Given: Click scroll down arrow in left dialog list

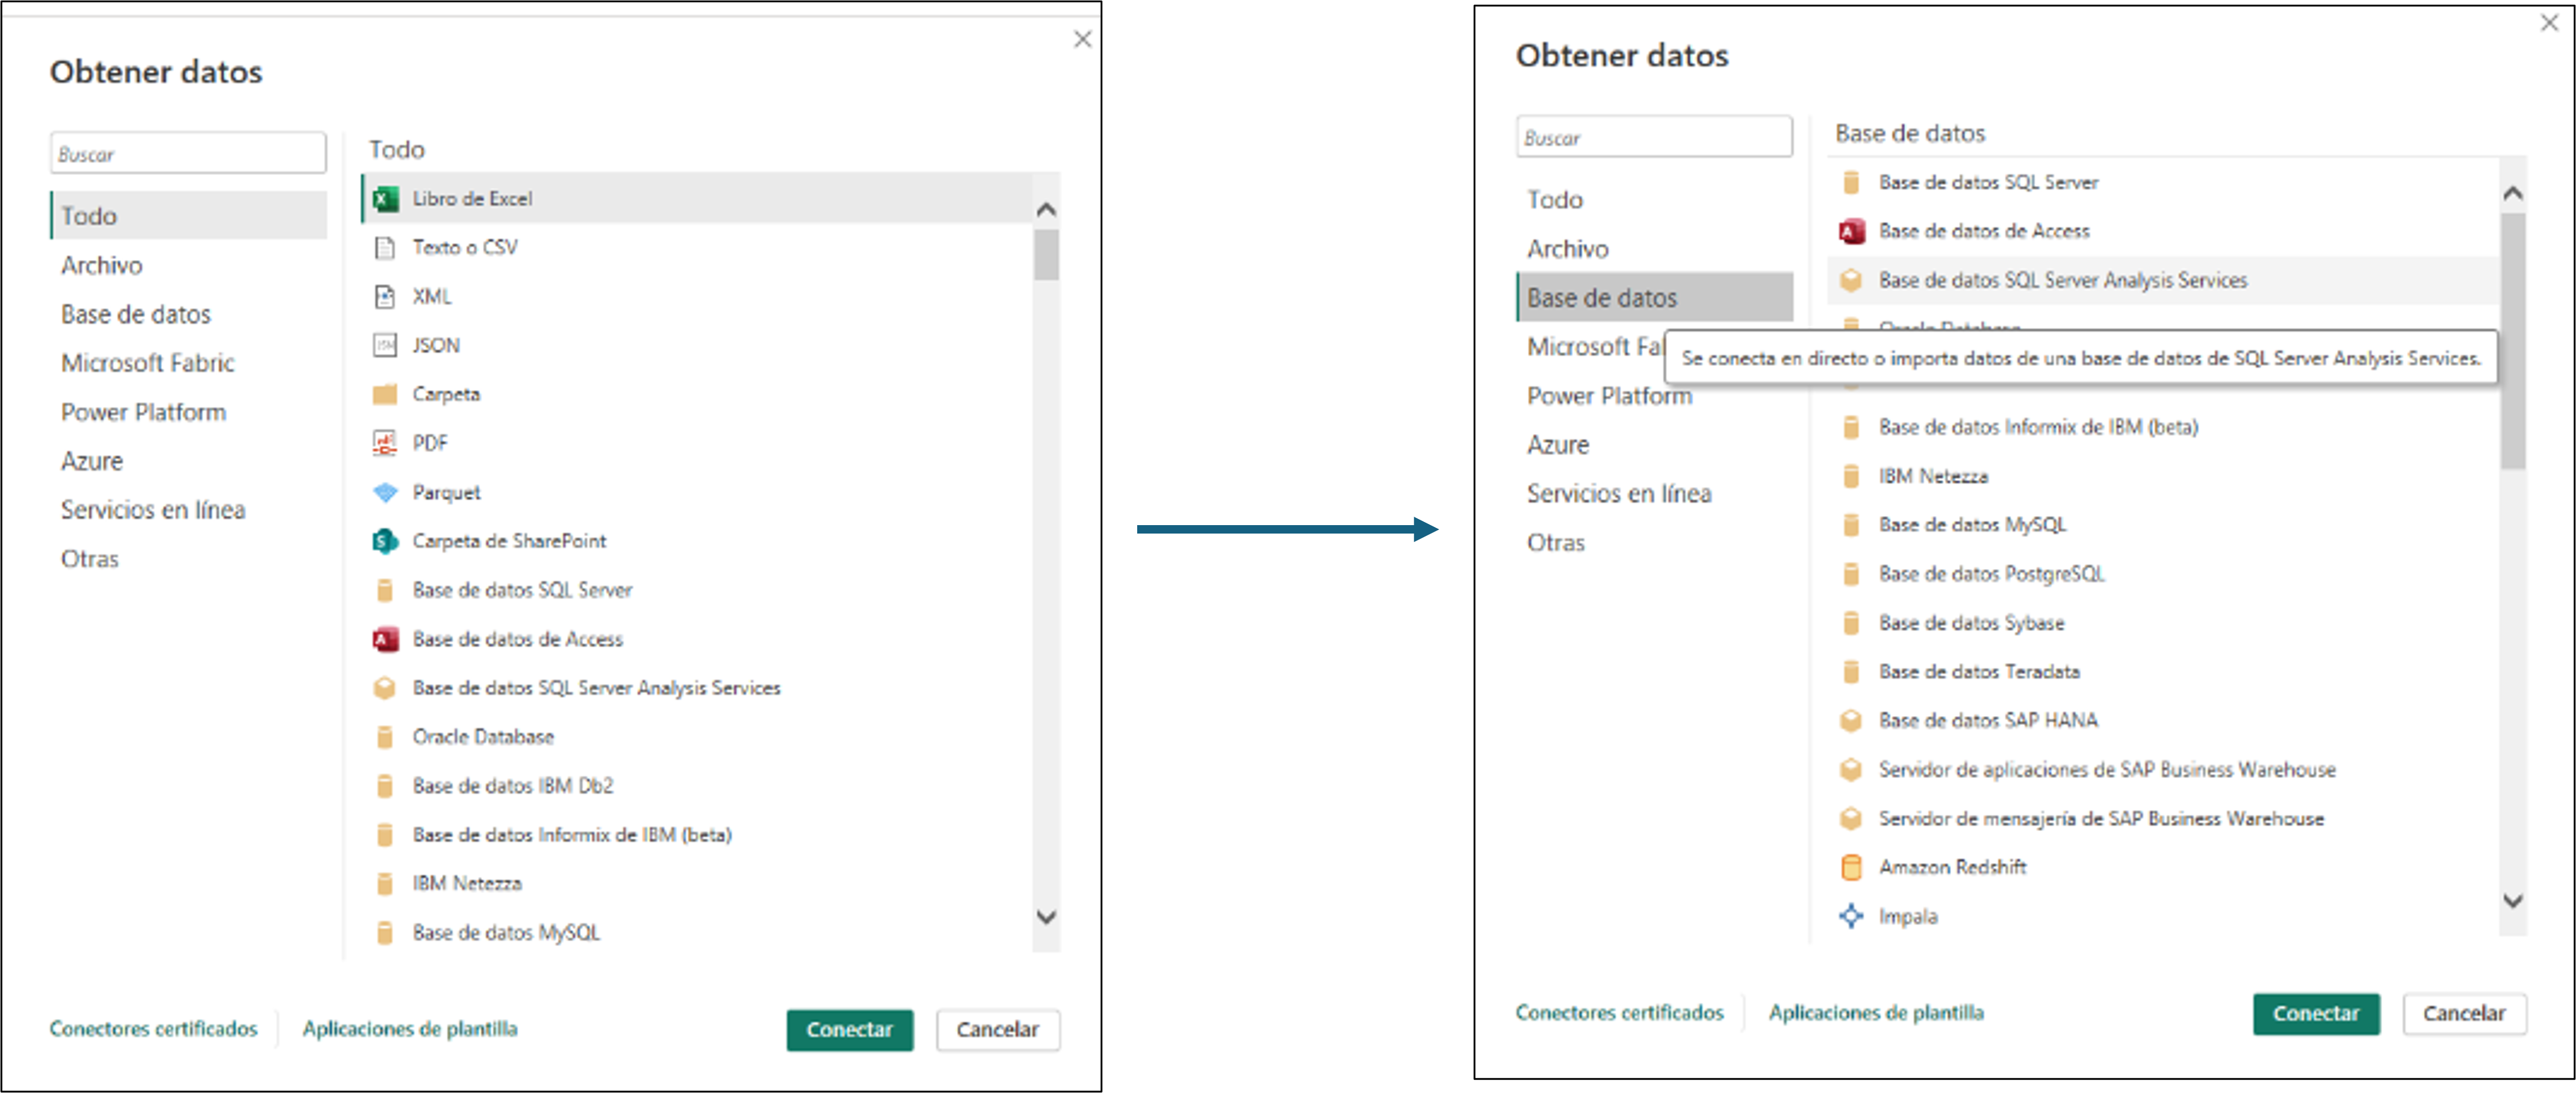Looking at the screenshot, I should [1047, 917].
